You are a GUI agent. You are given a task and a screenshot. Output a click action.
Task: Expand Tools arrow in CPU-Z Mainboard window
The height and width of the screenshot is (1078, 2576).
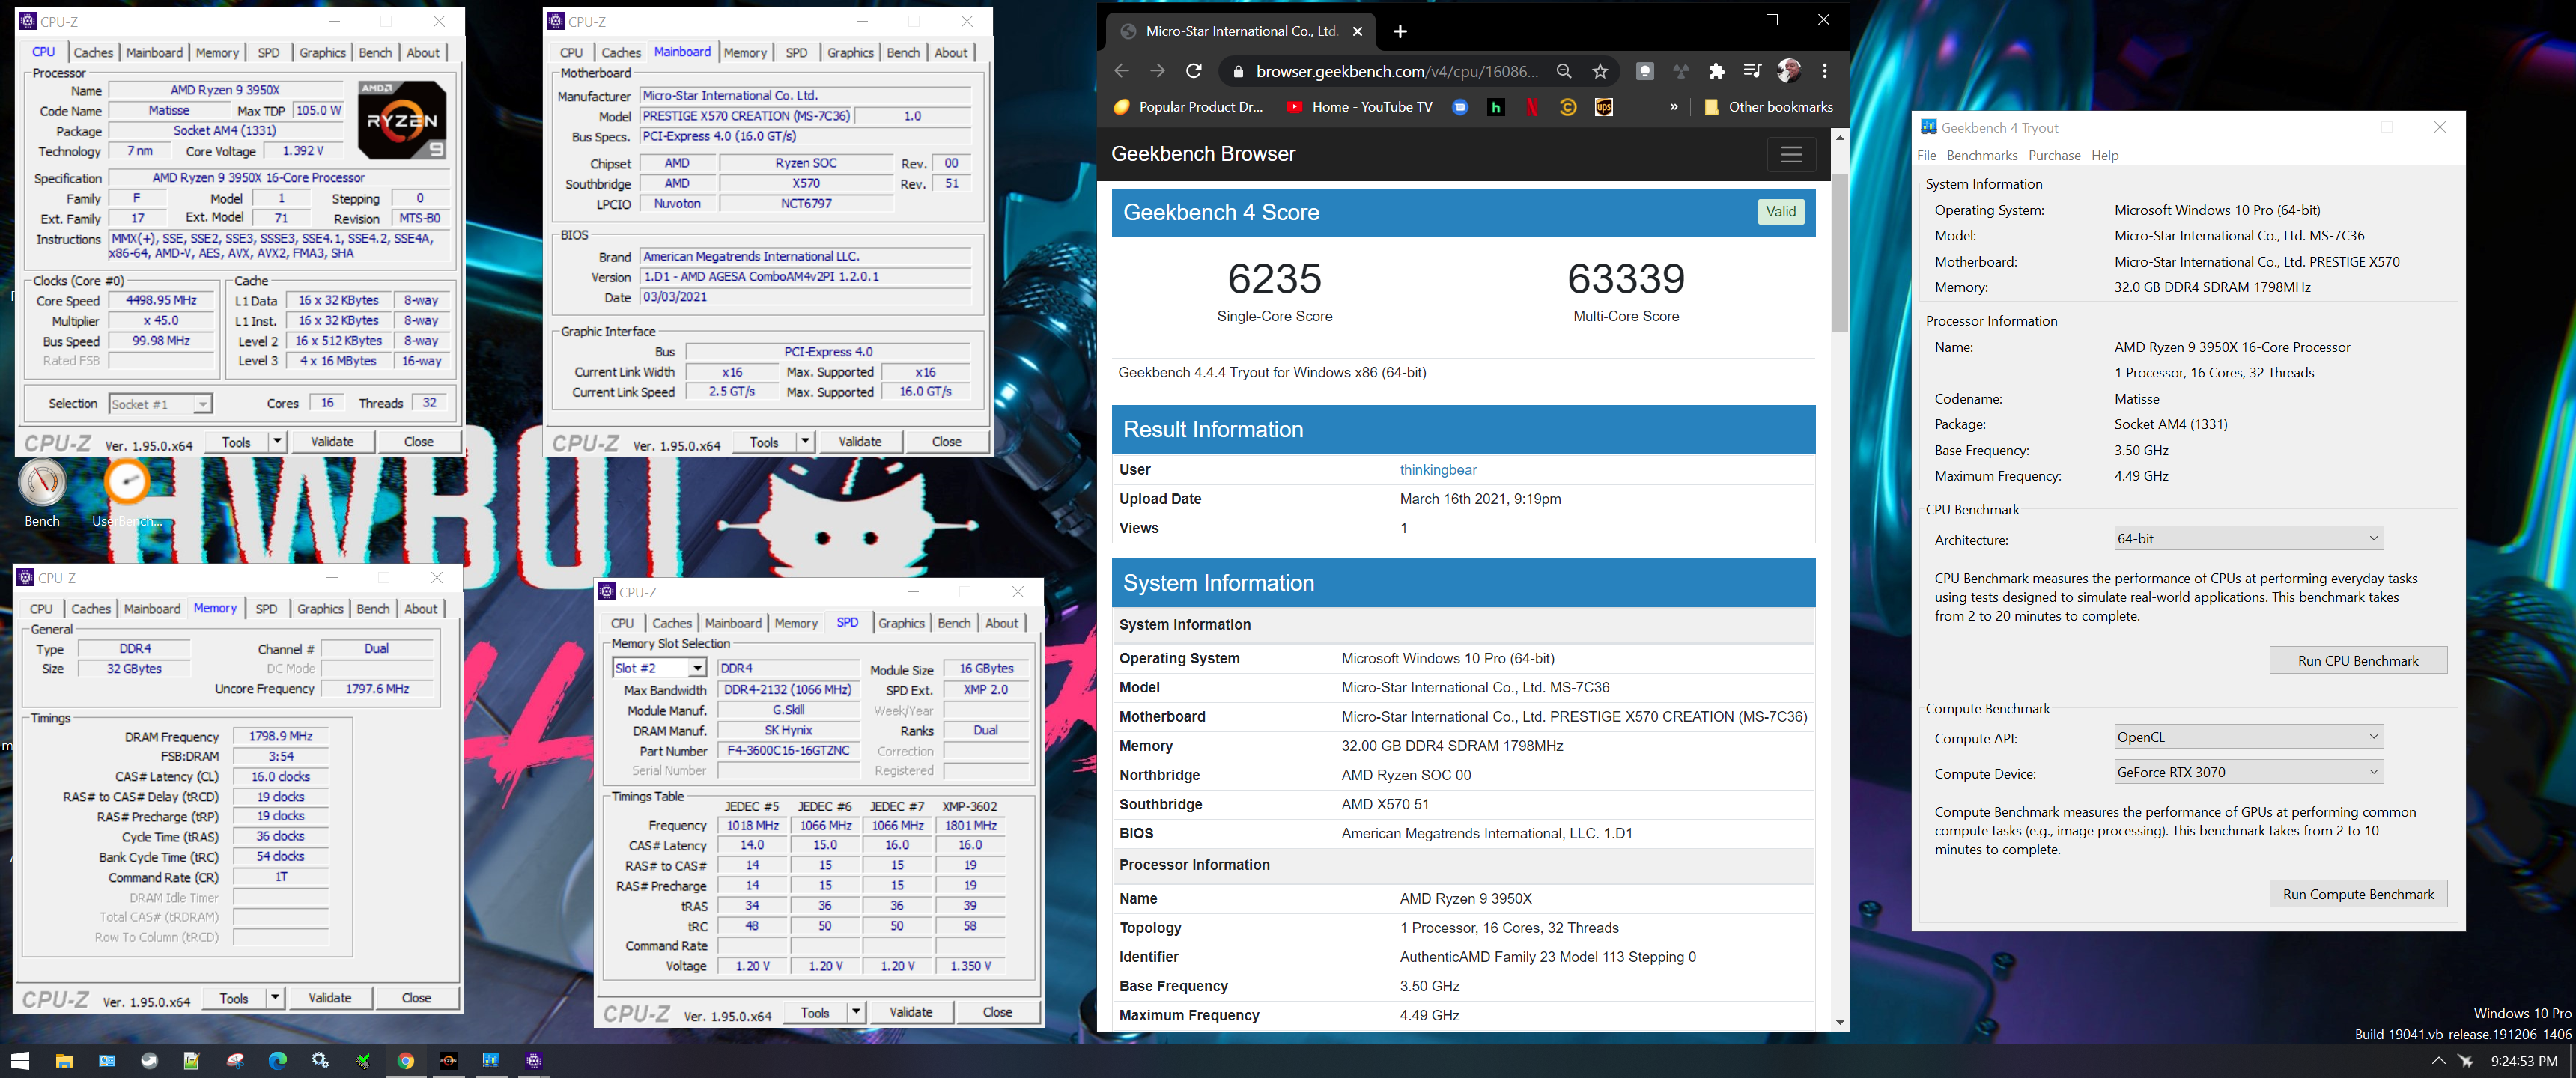tap(805, 441)
